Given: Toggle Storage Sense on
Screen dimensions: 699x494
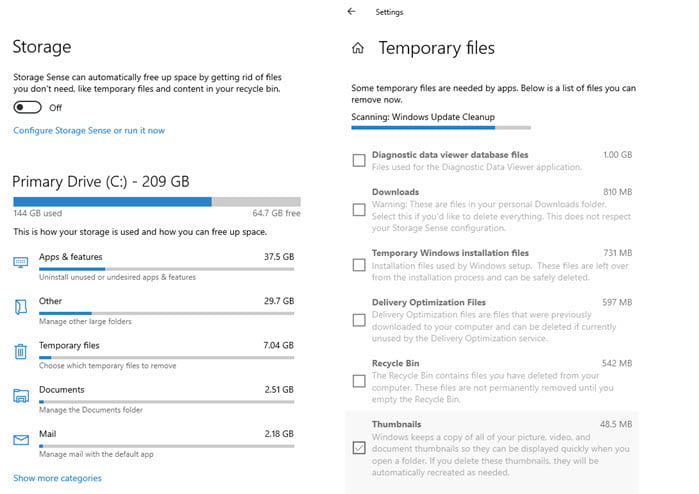Looking at the screenshot, I should coord(27,107).
